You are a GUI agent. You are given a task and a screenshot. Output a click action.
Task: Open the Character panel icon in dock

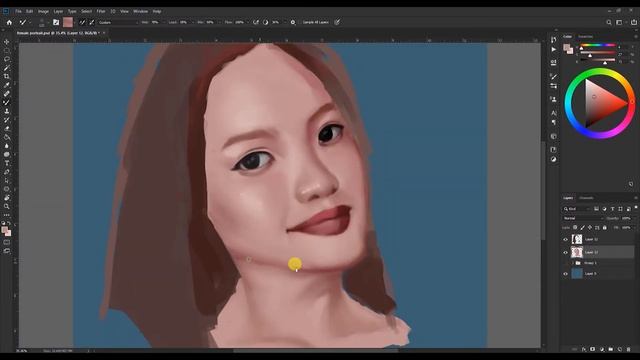(x=553, y=113)
